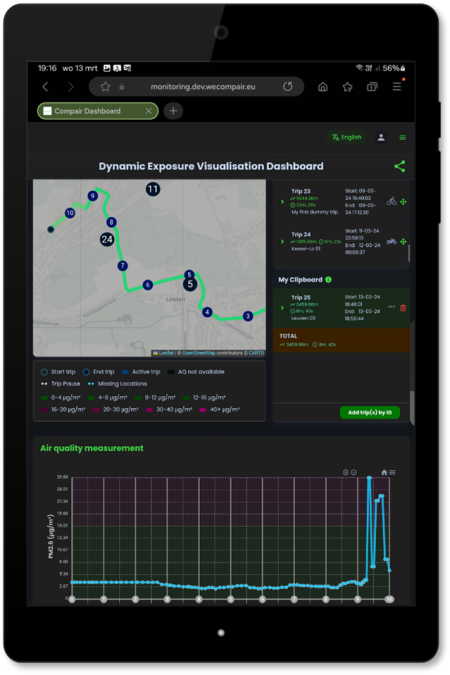Go back with the browser back arrow
The width and height of the screenshot is (450, 675).
point(45,87)
